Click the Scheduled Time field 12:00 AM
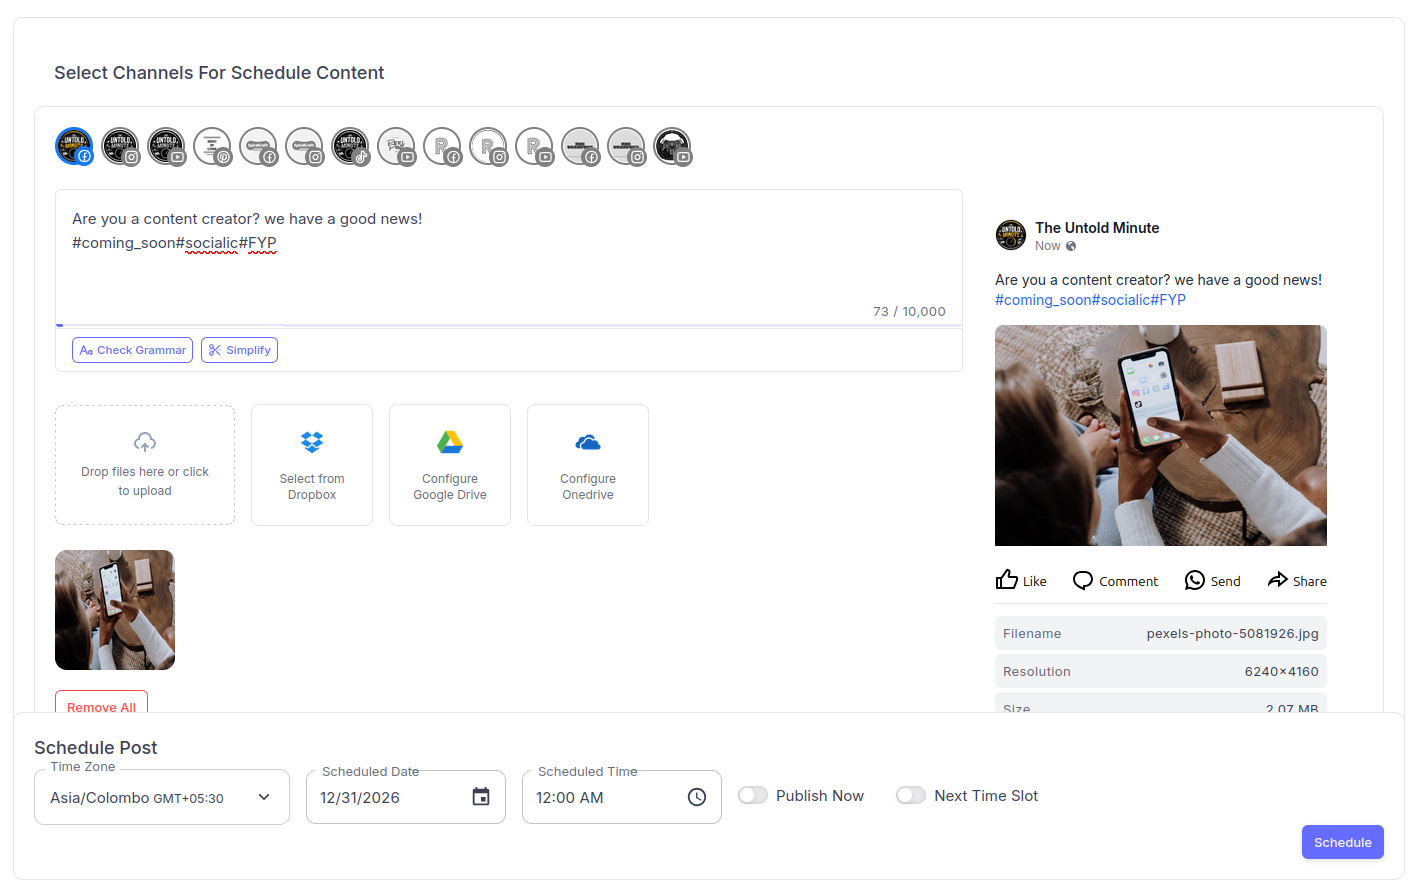The image size is (1423, 890). click(x=622, y=797)
